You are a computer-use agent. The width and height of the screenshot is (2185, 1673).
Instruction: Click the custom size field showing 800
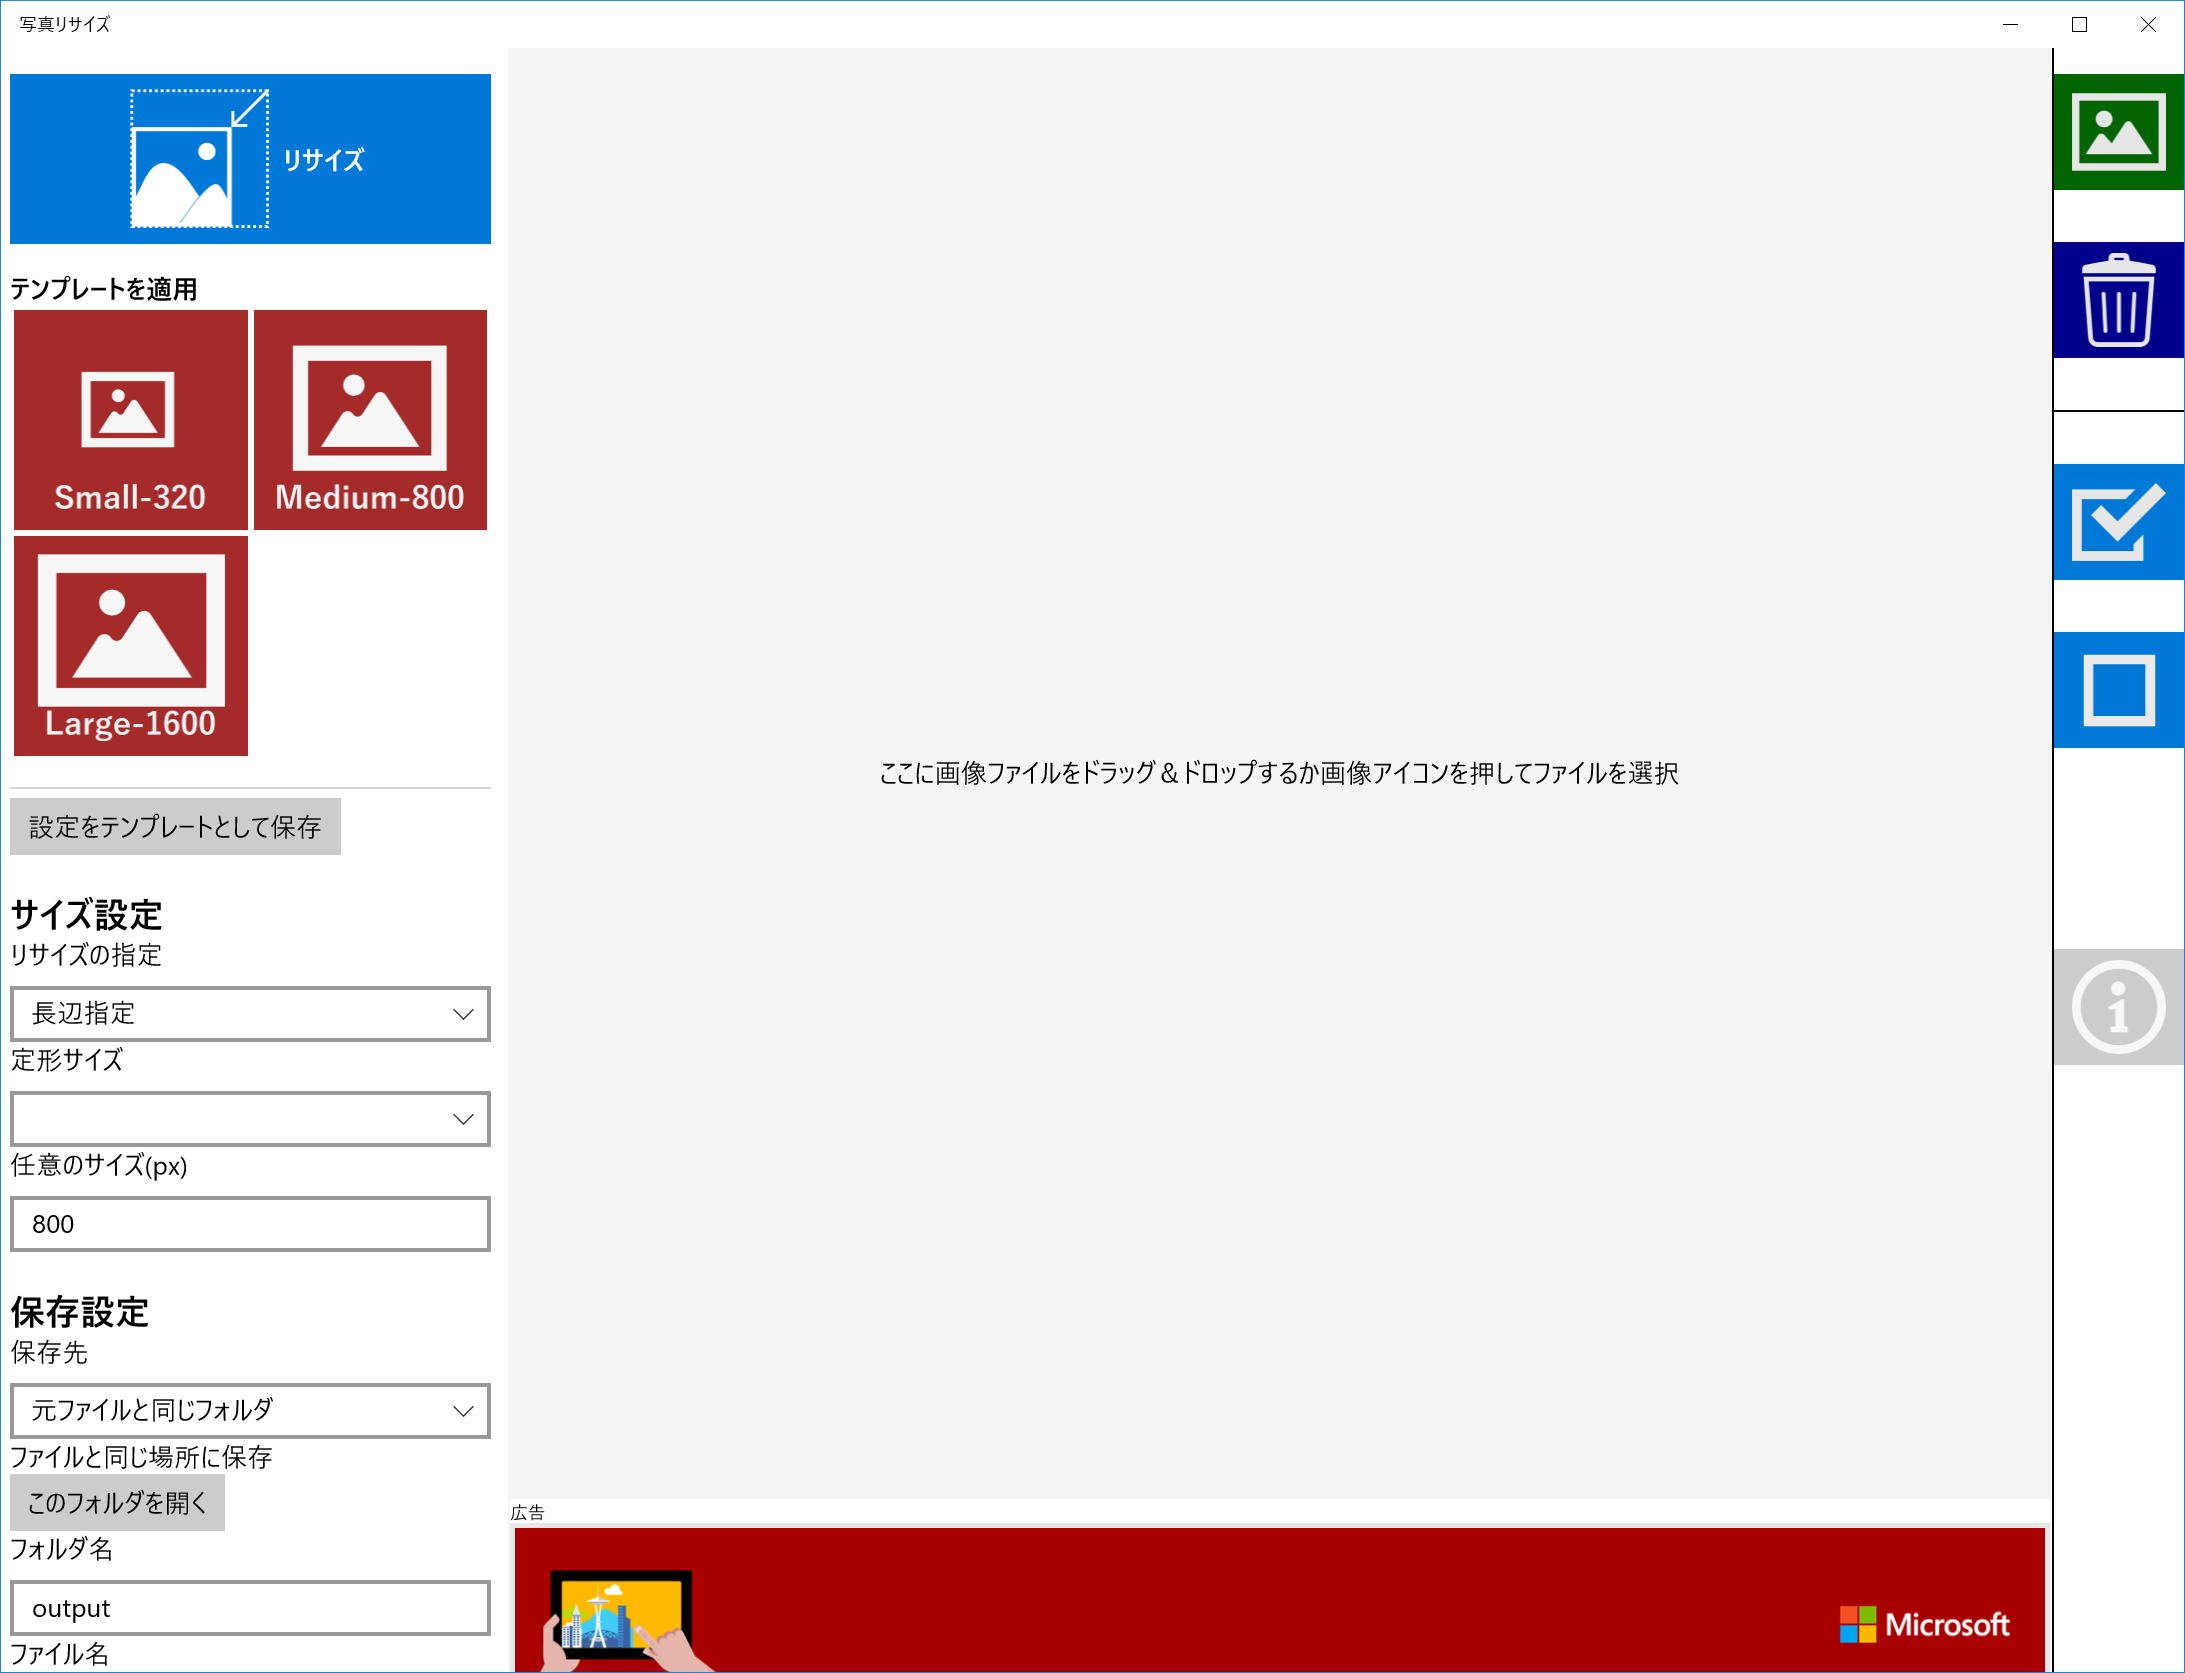250,1224
